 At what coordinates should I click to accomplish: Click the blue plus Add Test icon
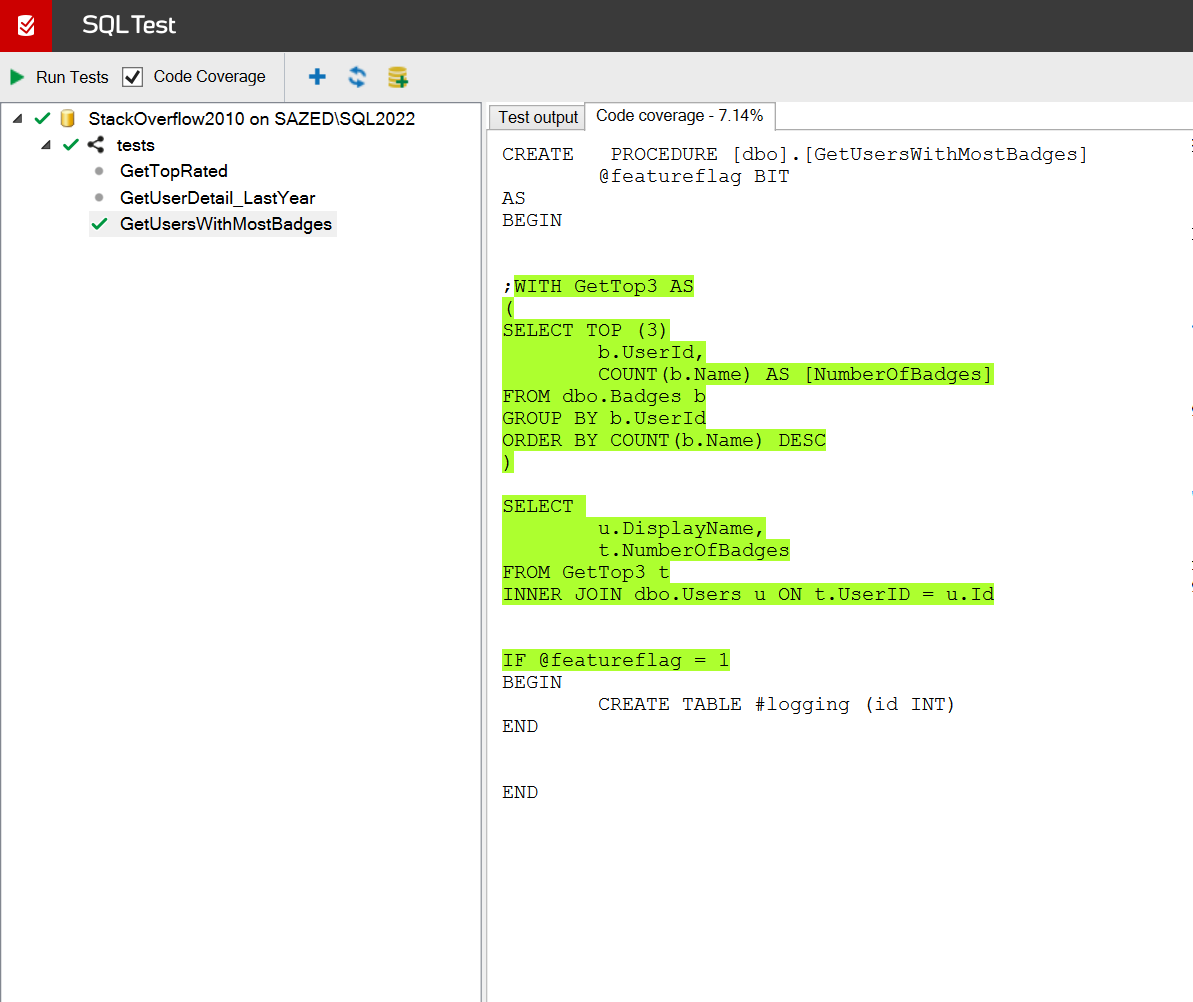[317, 77]
